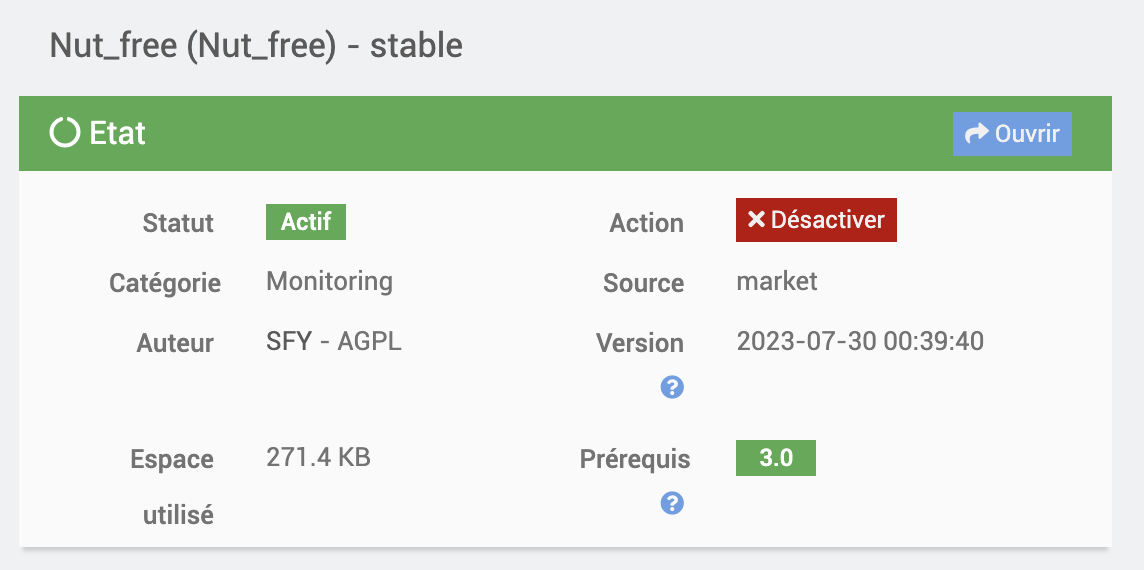1144x570 pixels.
Task: Click the circle icon beside Etat
Action: 64,133
